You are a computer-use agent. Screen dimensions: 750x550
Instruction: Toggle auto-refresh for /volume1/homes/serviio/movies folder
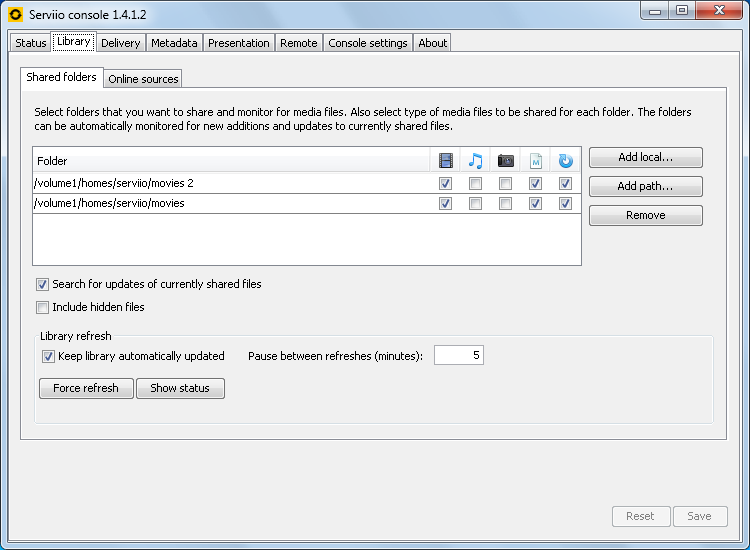tap(565, 204)
